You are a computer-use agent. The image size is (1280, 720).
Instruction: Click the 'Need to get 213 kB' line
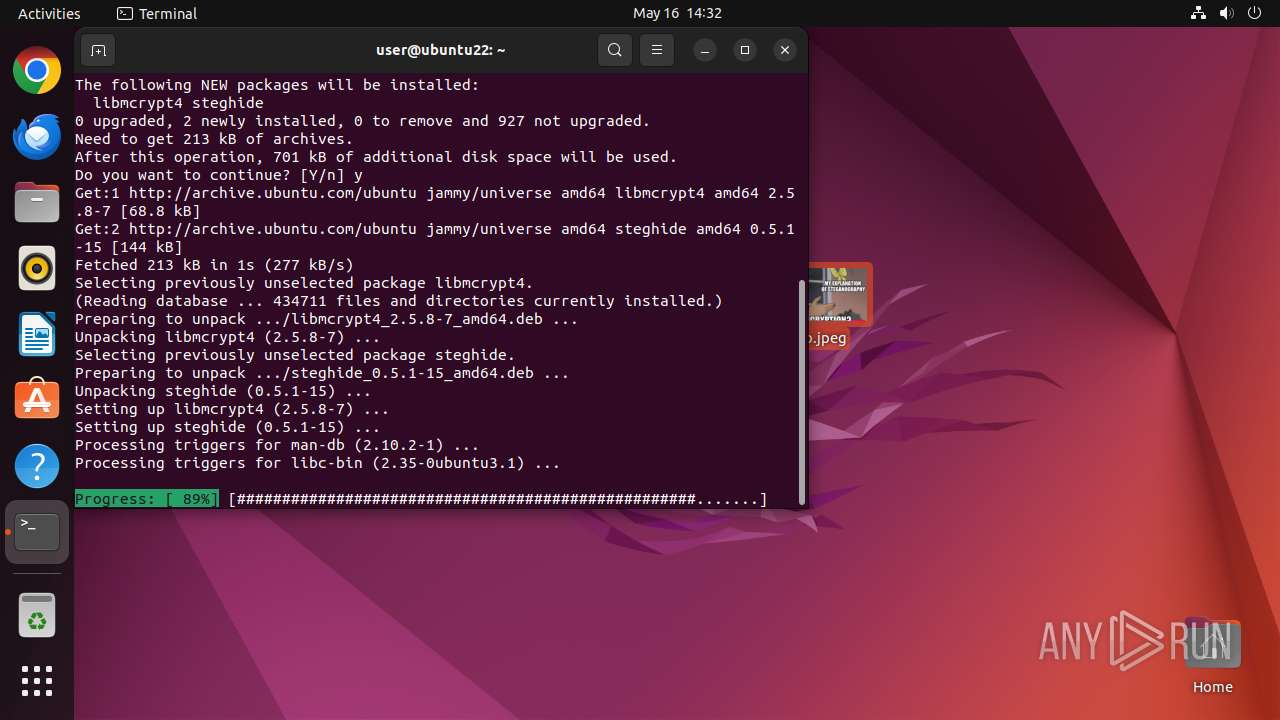[214, 139]
